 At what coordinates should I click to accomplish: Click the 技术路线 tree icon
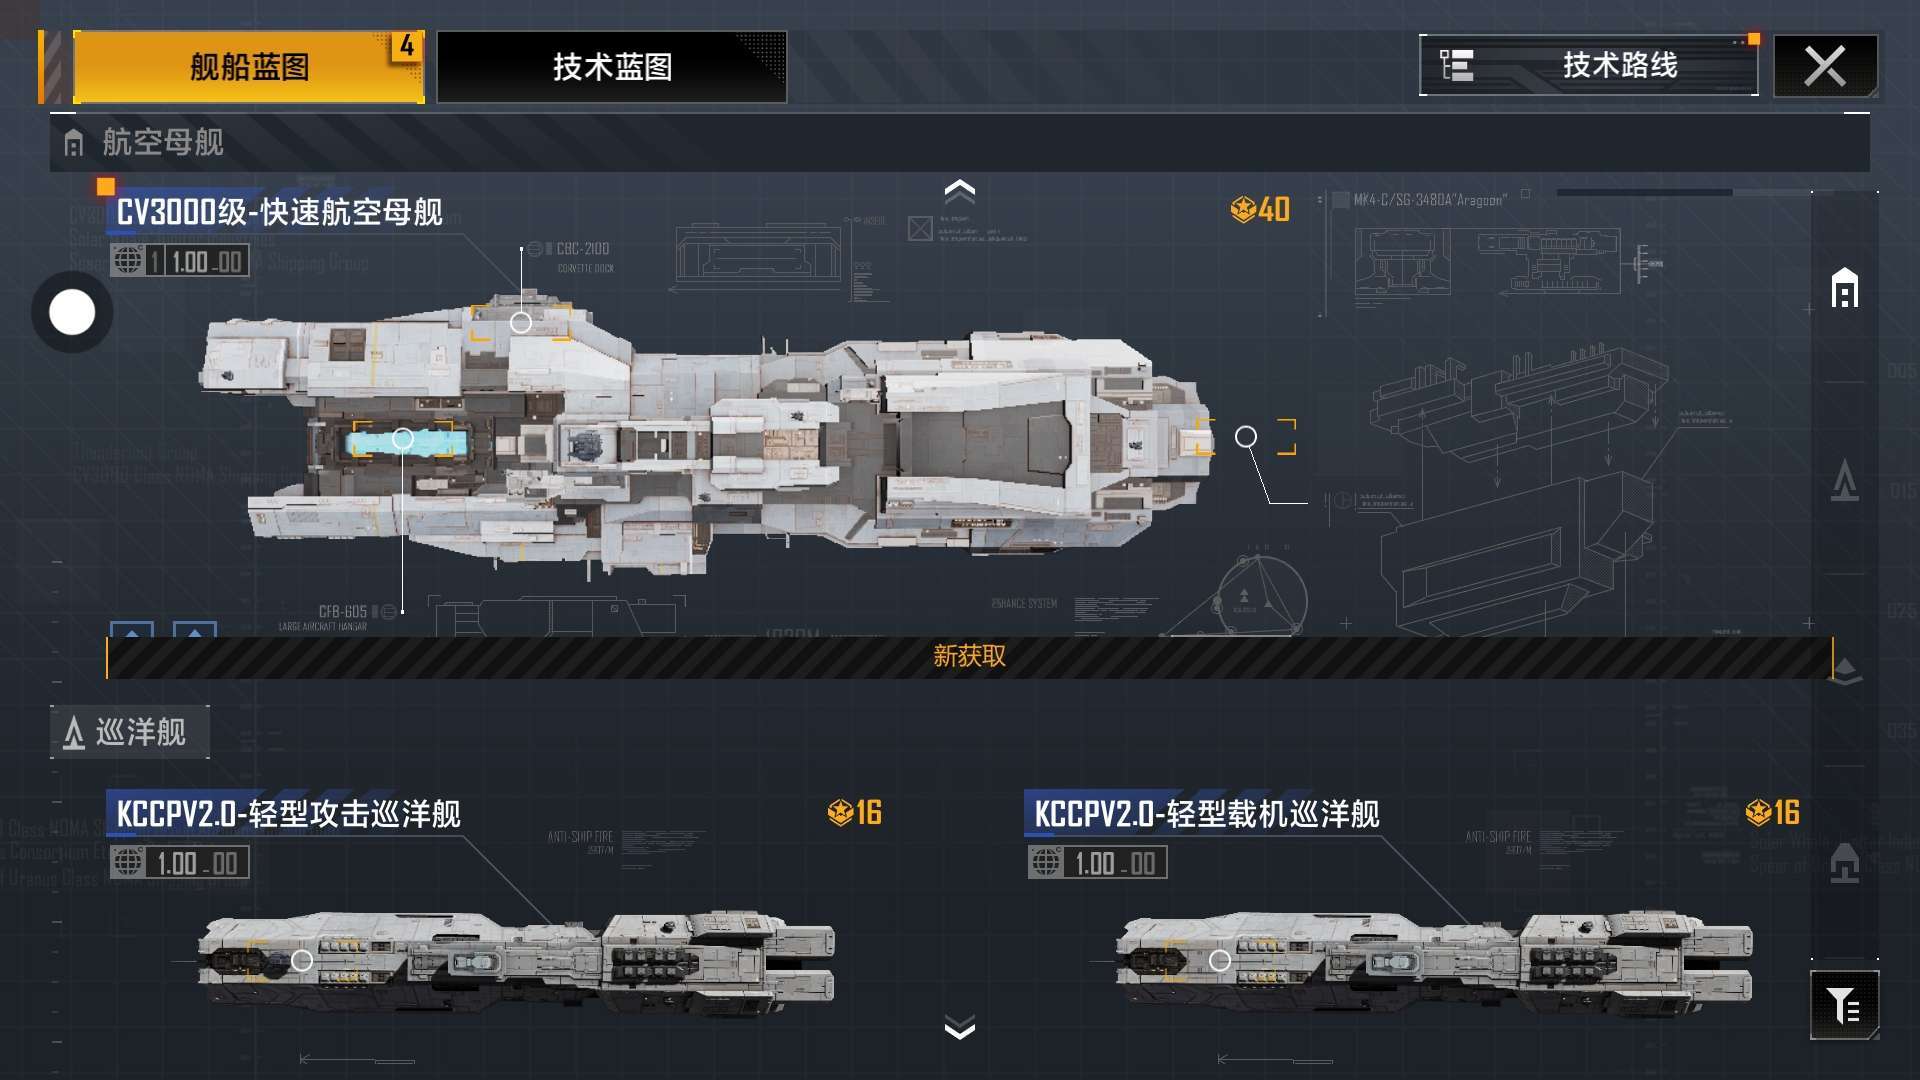click(1456, 65)
